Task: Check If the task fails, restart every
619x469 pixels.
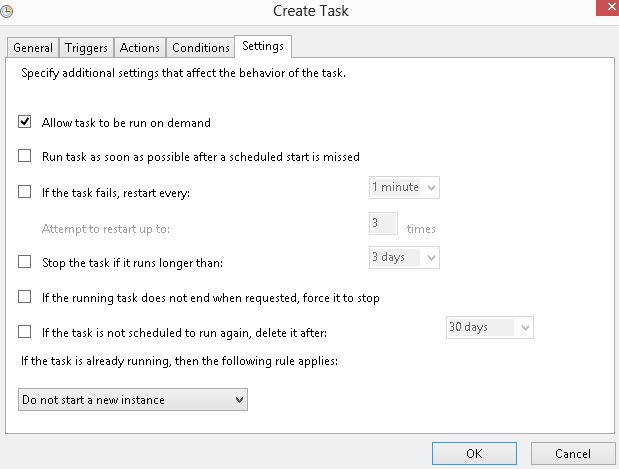Action: pos(25,192)
